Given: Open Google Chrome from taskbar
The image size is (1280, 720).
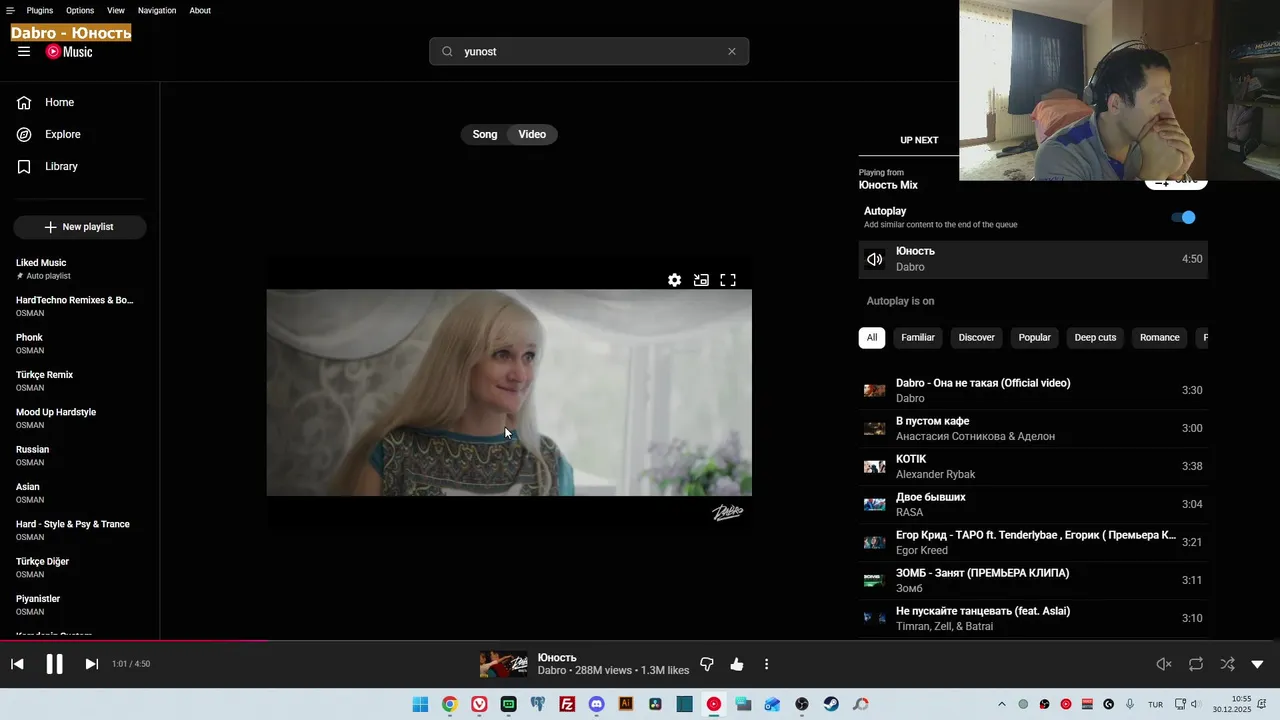Looking at the screenshot, I should click(x=450, y=704).
